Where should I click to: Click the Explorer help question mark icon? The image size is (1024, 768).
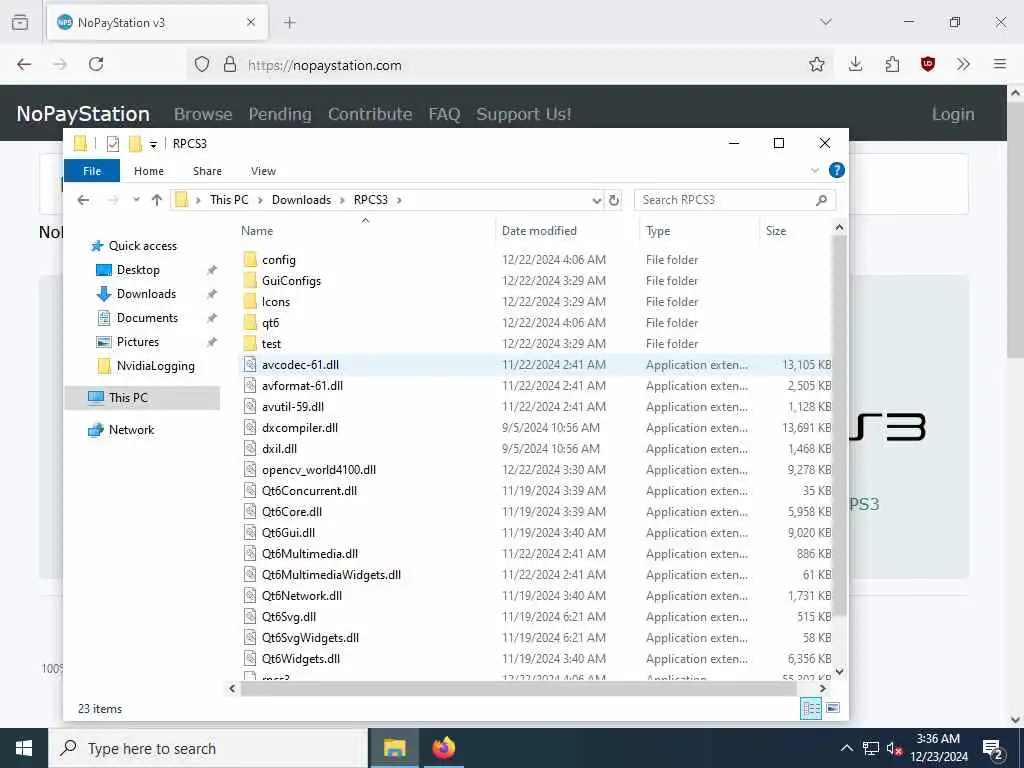click(837, 170)
